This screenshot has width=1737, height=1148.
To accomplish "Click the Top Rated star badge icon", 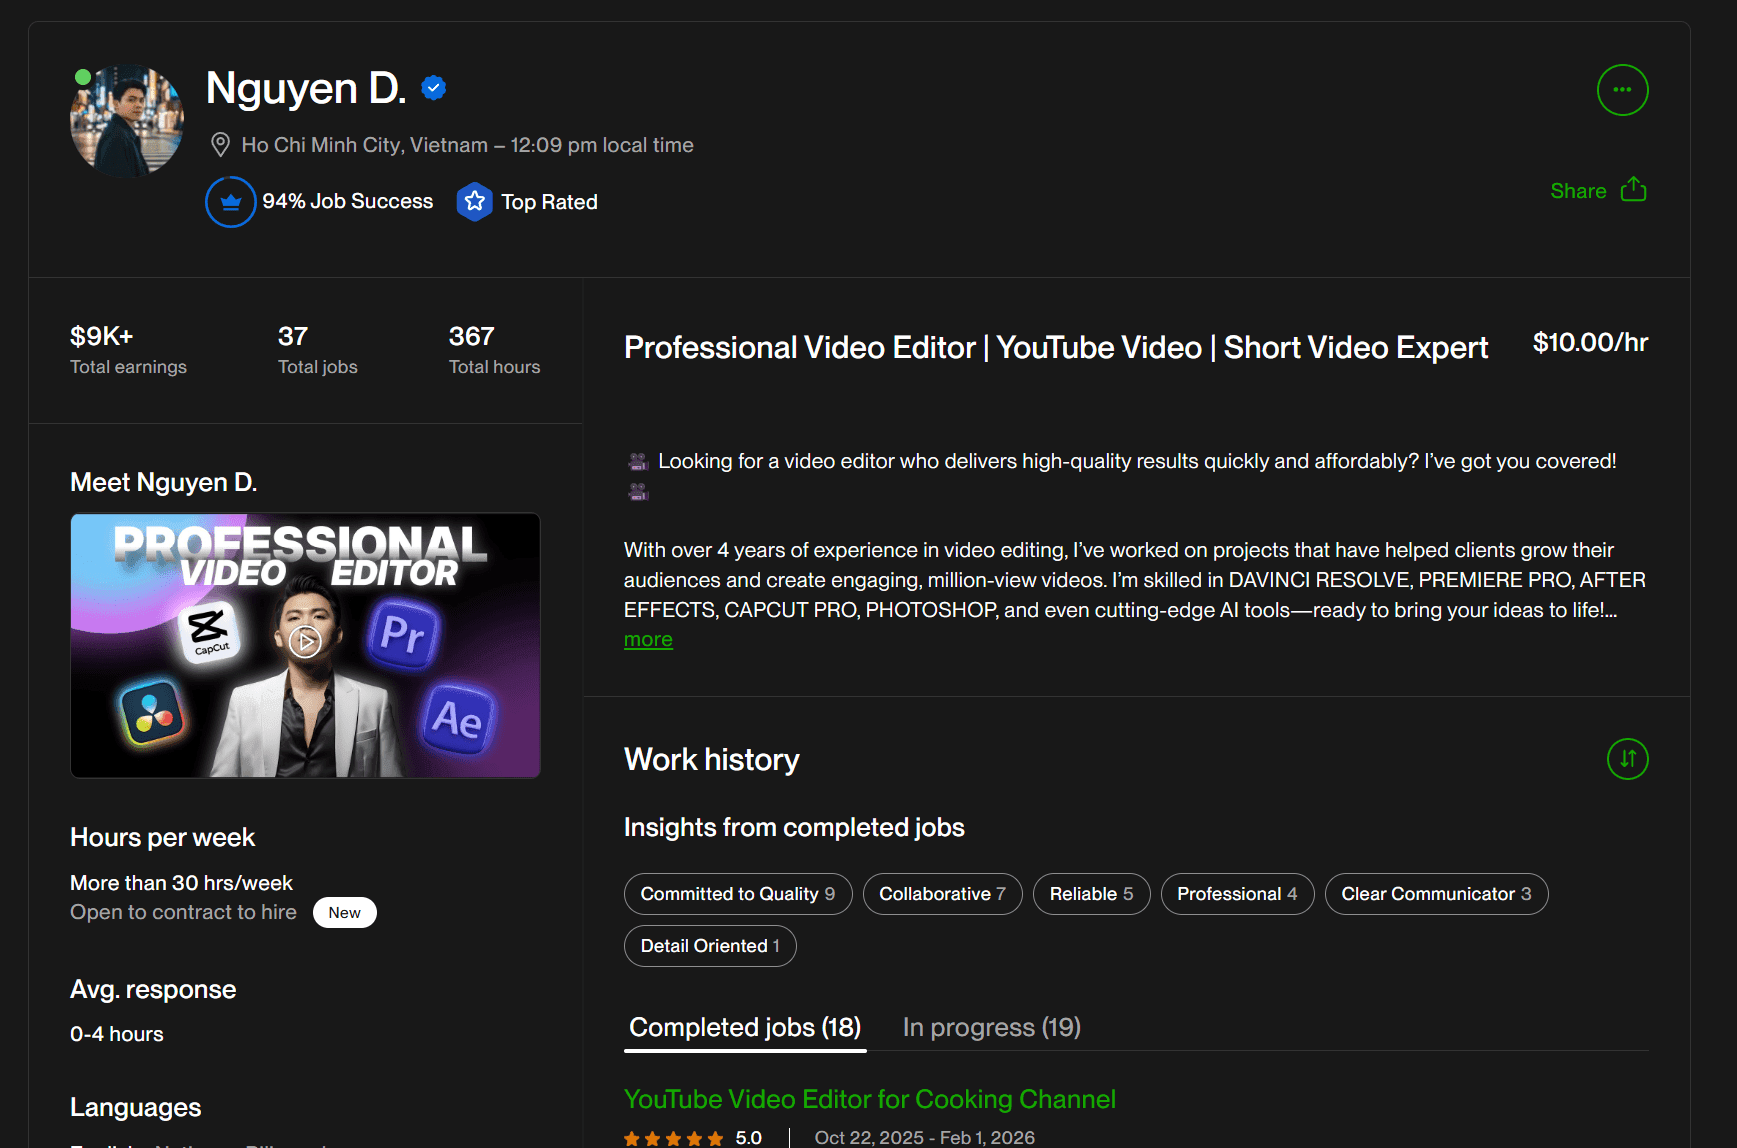I will point(475,202).
